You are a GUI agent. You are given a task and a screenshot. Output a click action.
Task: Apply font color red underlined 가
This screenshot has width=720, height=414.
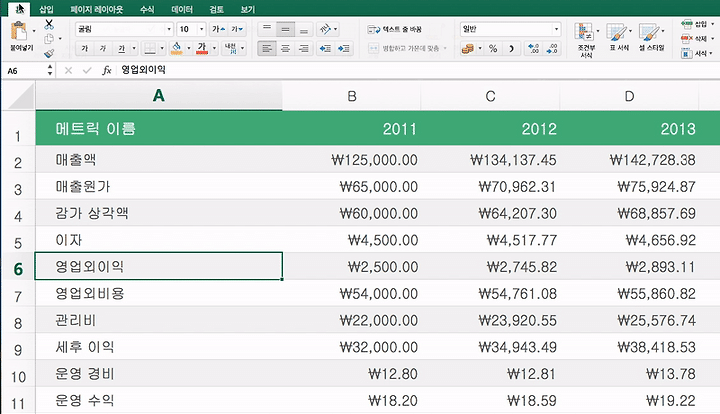point(202,48)
